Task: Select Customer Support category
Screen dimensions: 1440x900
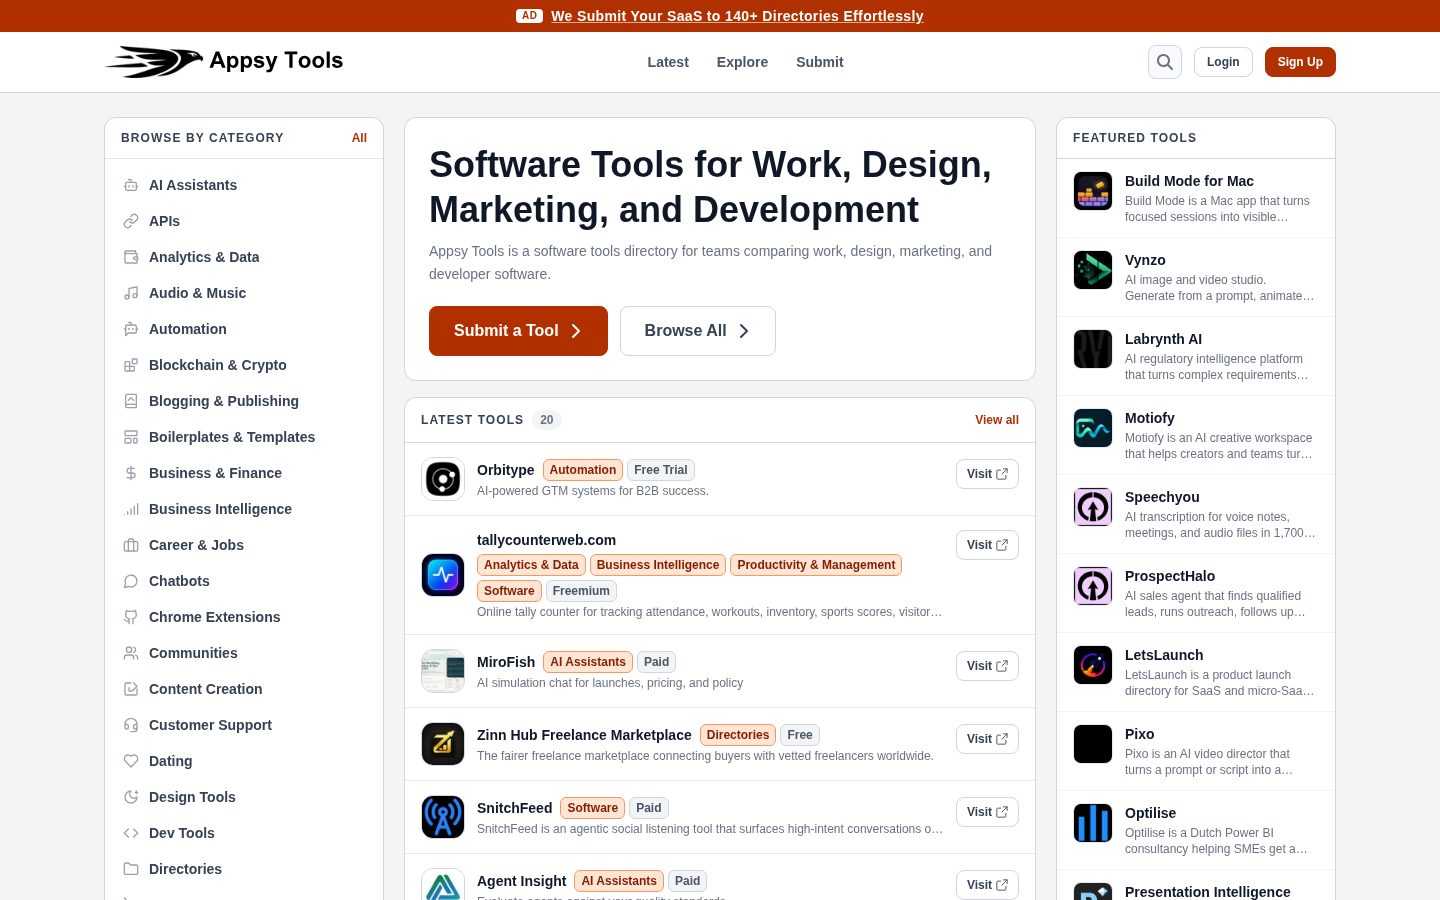Action: pyautogui.click(x=244, y=725)
